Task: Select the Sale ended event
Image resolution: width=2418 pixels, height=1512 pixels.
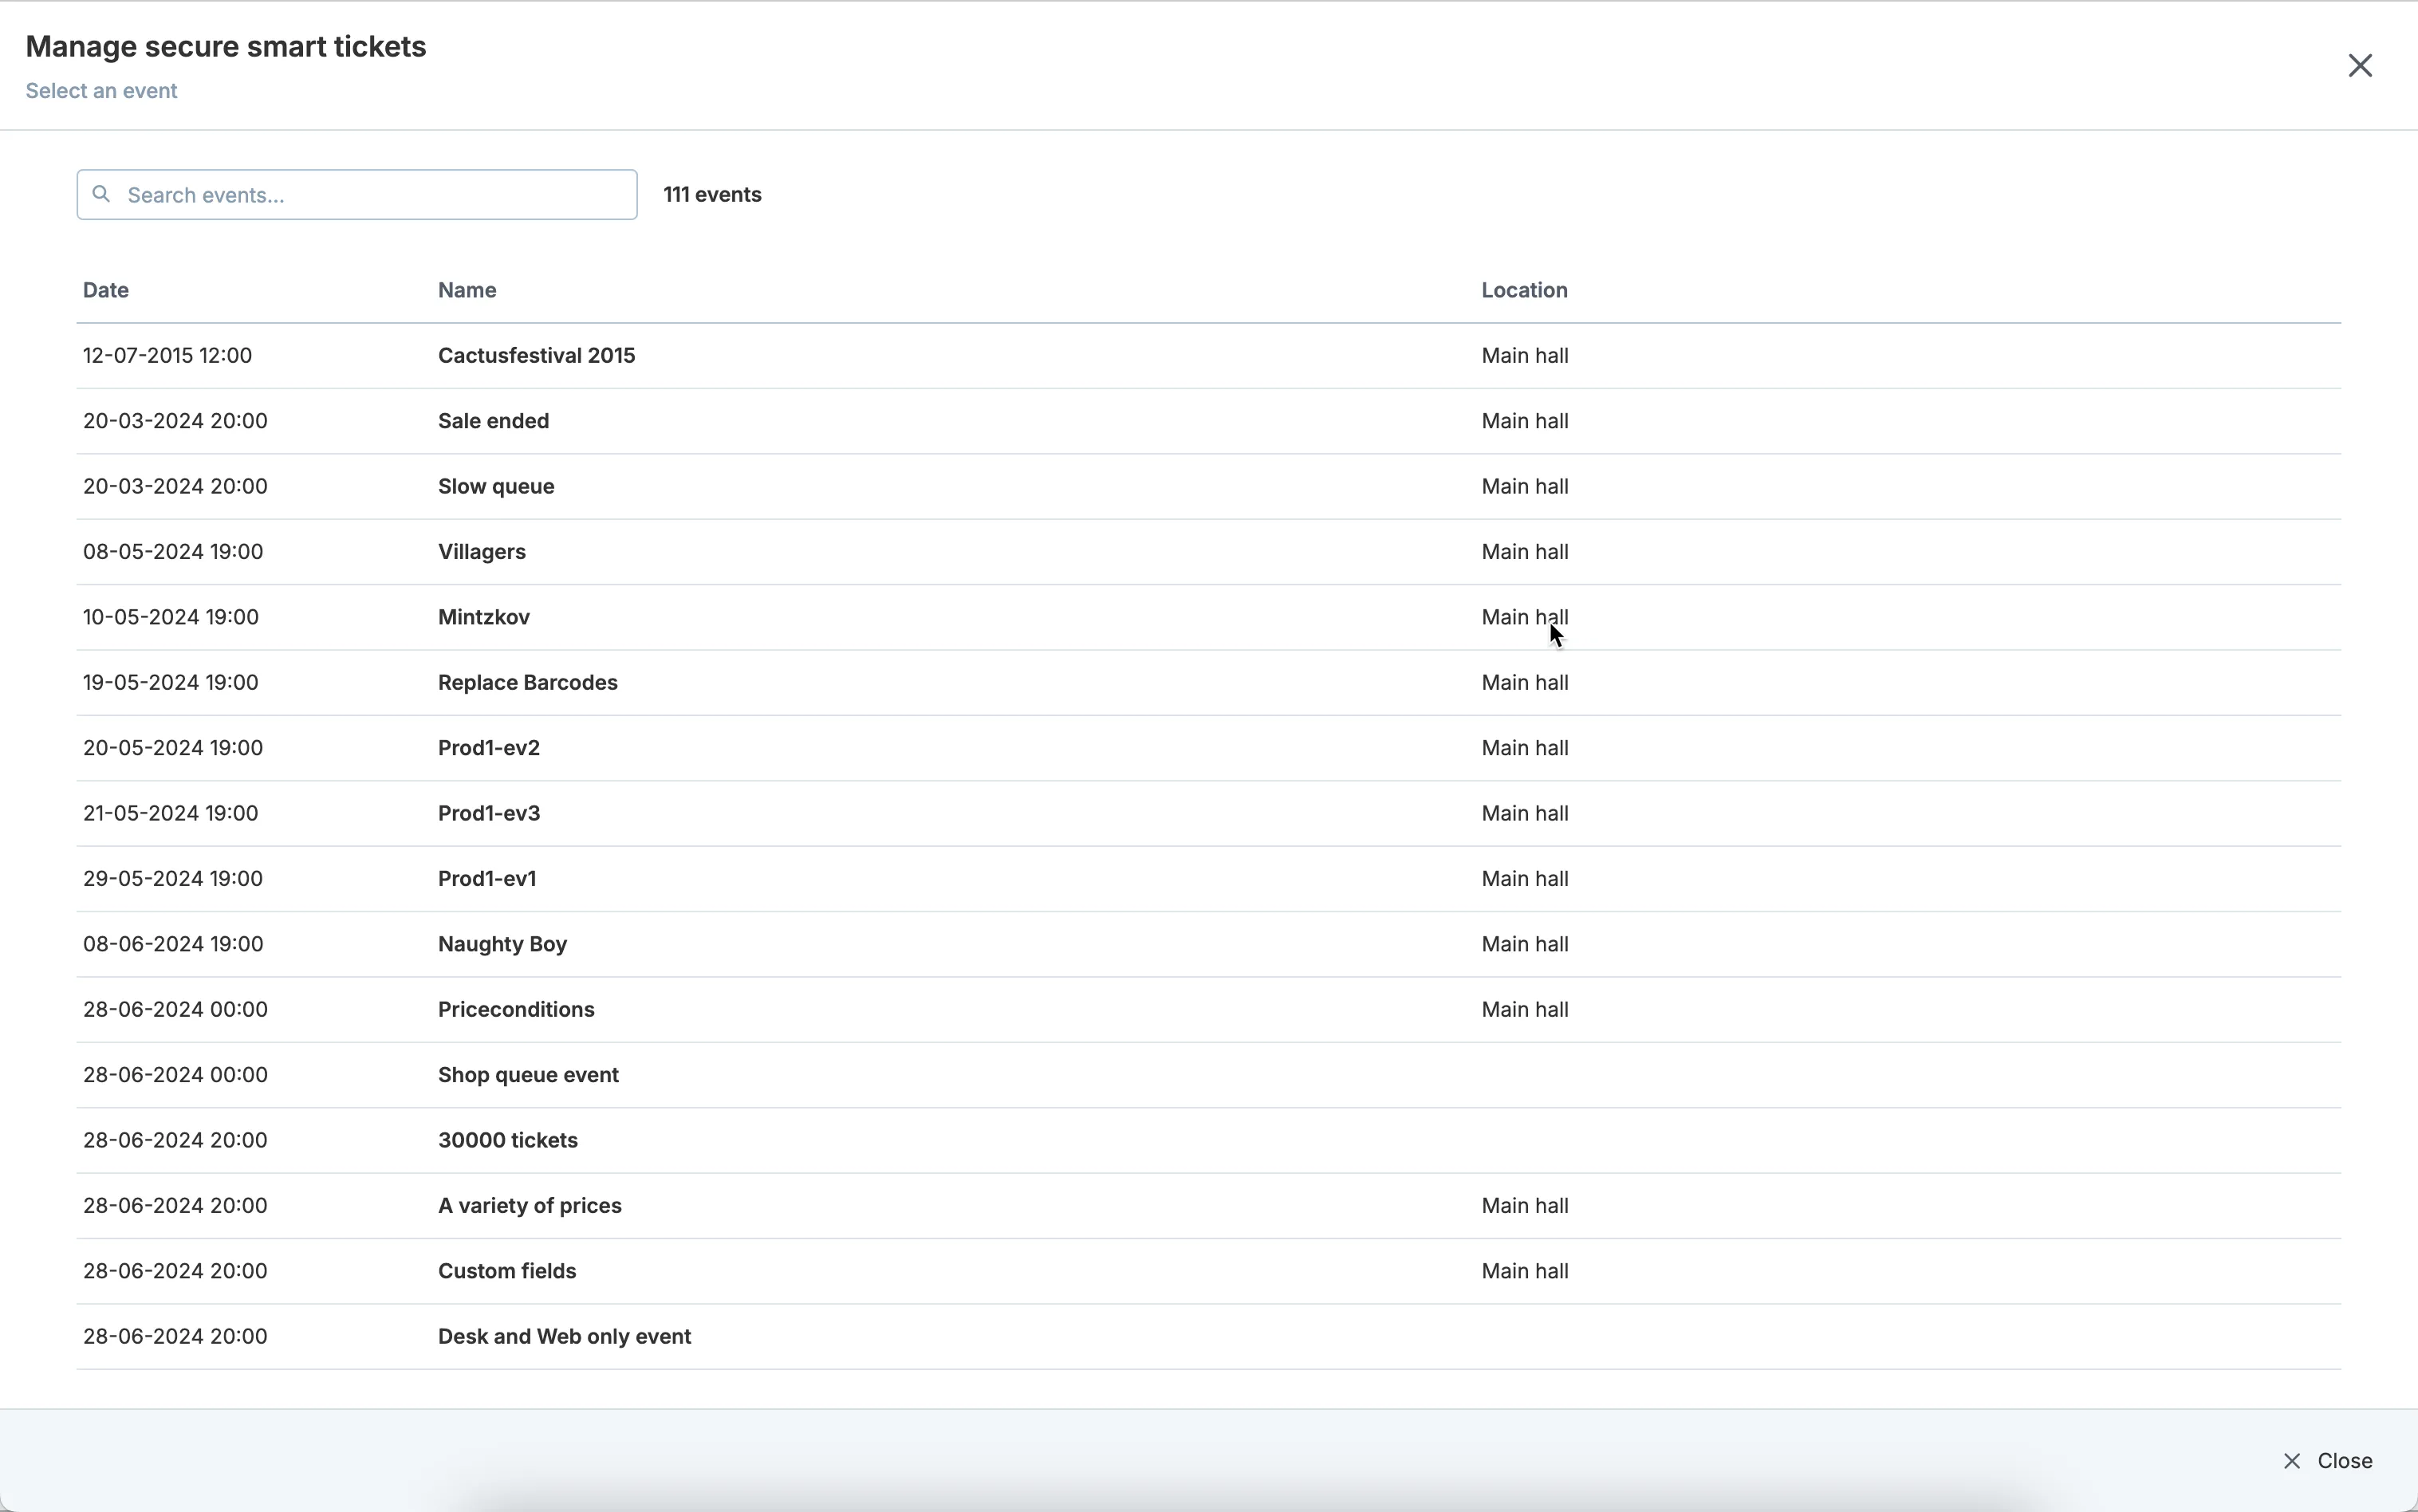Action: [x=1208, y=421]
